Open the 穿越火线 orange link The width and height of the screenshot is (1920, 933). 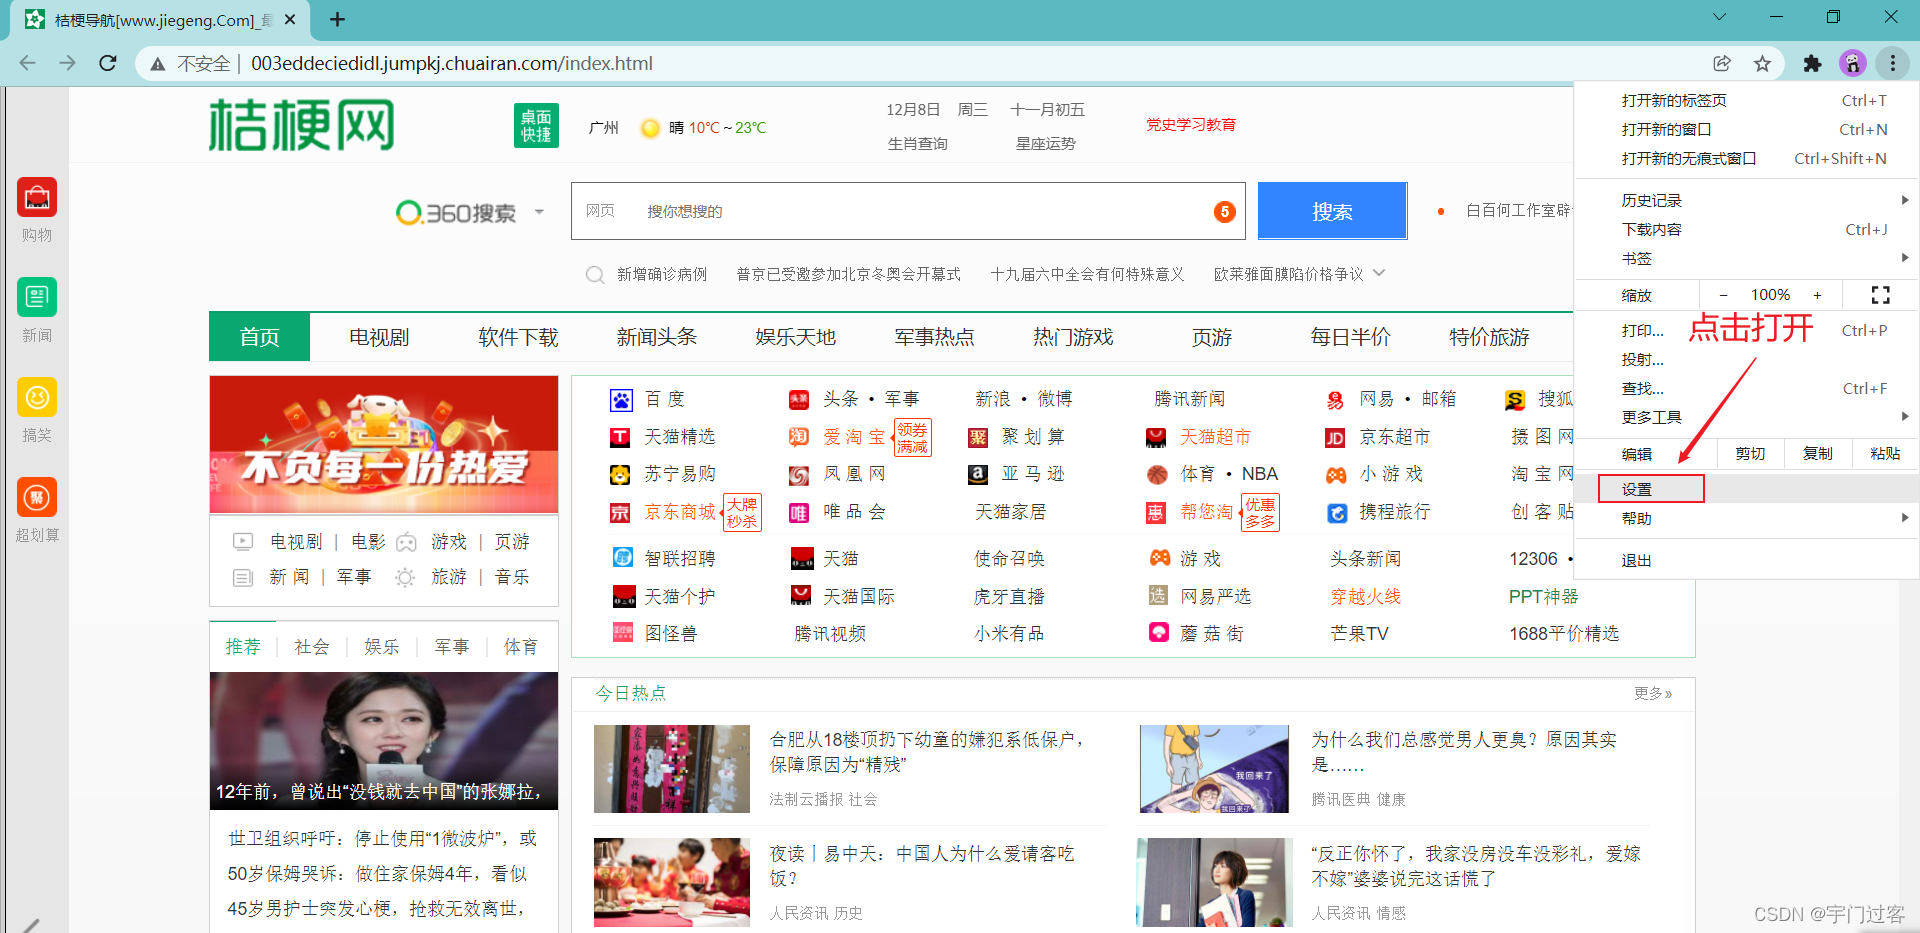click(1365, 597)
